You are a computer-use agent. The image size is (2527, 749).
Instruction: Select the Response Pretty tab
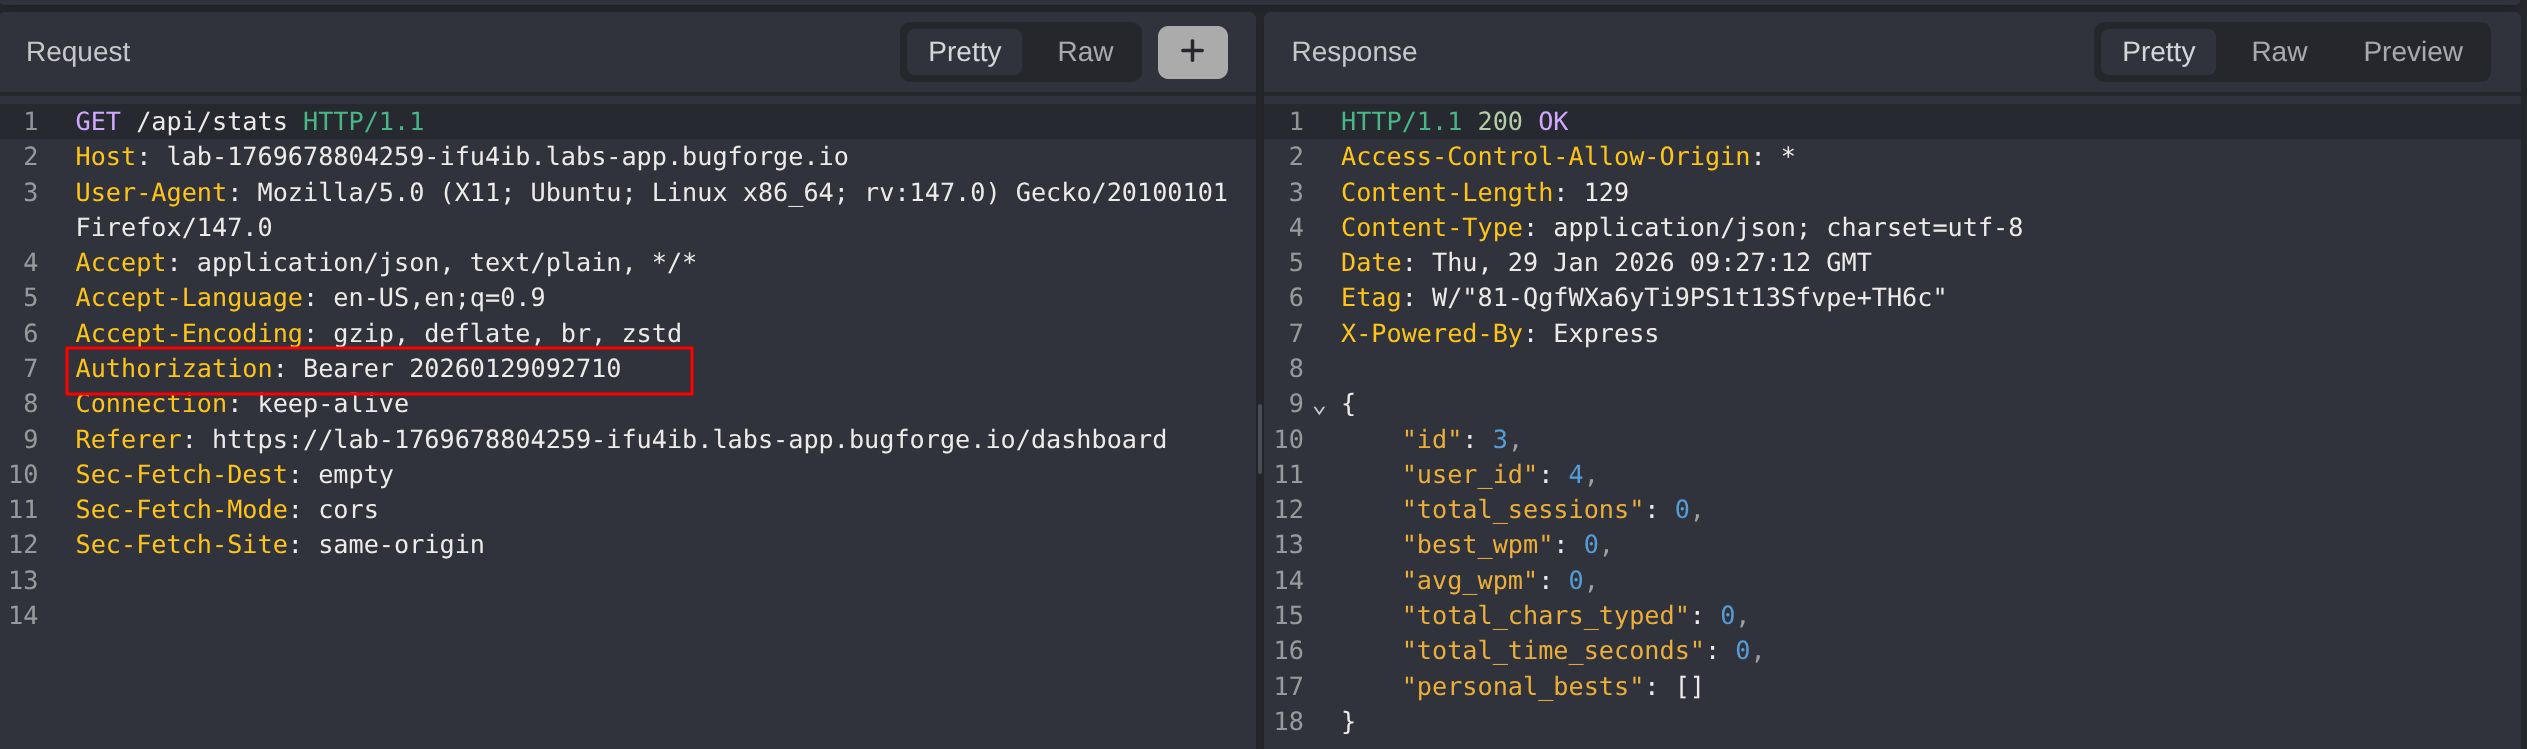2158,52
